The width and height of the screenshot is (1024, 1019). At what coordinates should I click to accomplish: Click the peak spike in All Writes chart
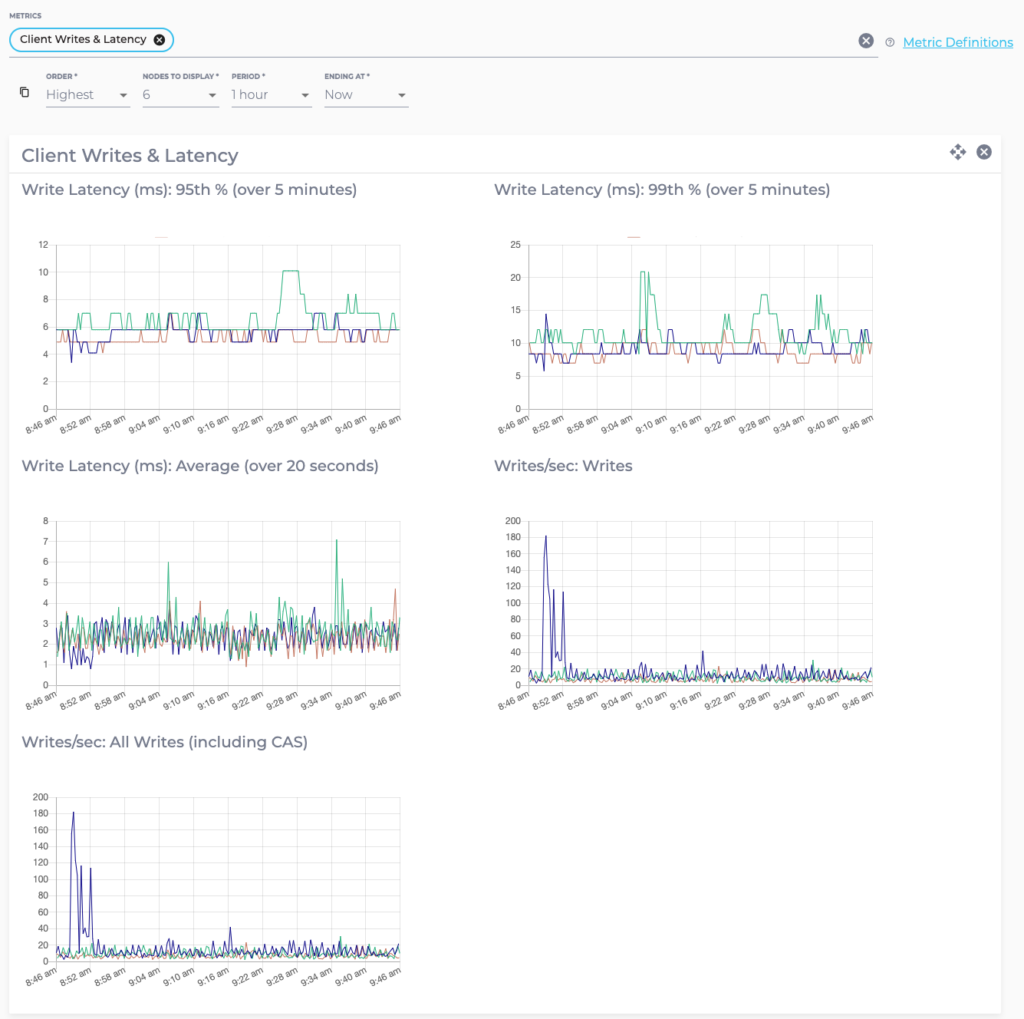tap(73, 812)
